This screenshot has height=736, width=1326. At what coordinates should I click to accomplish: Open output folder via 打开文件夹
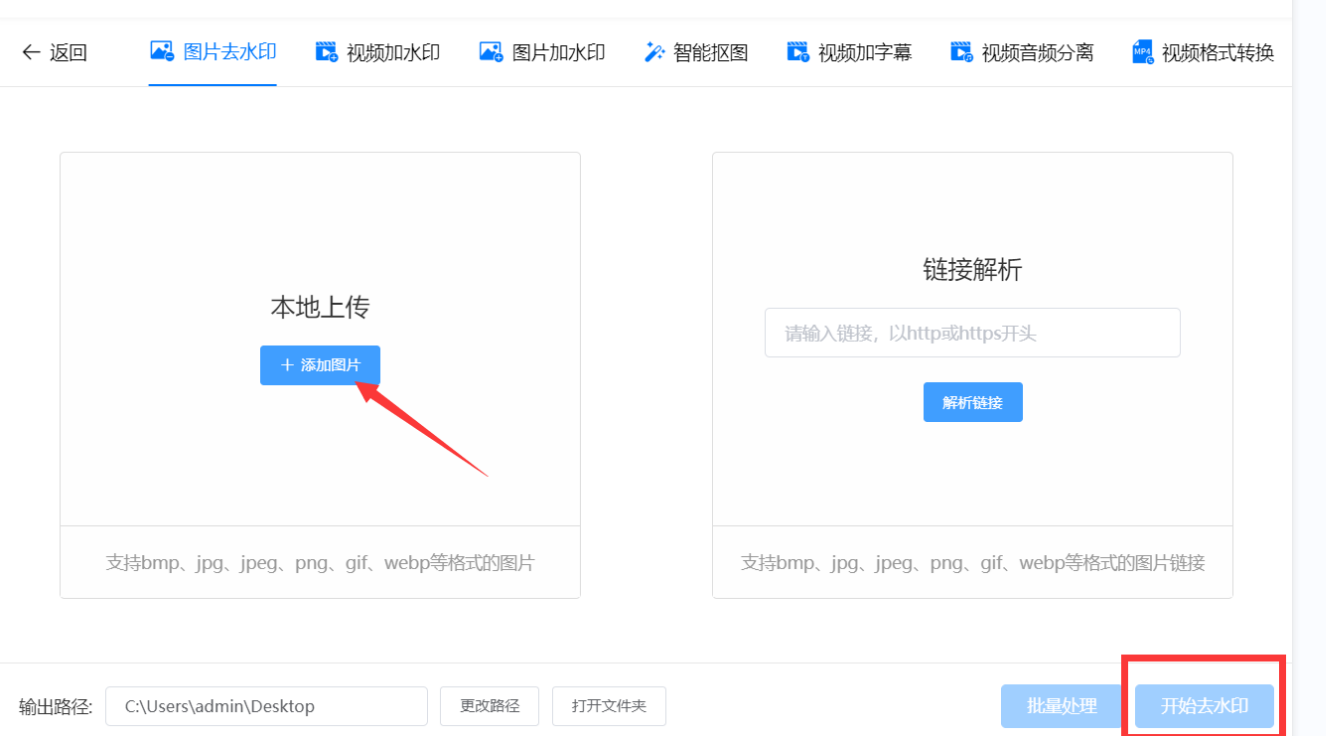pyautogui.click(x=609, y=706)
